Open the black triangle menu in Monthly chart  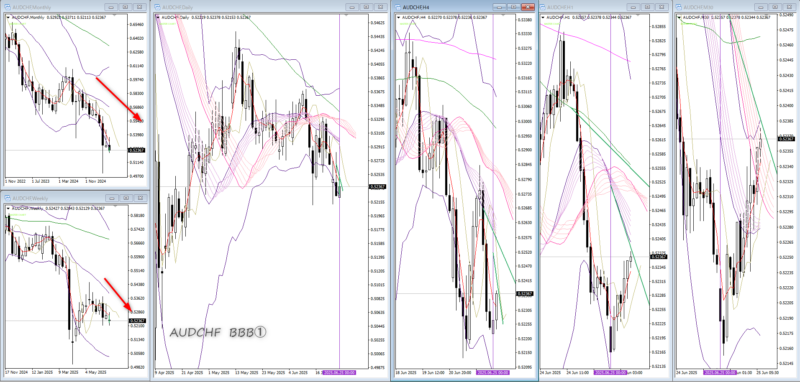(x=8, y=17)
